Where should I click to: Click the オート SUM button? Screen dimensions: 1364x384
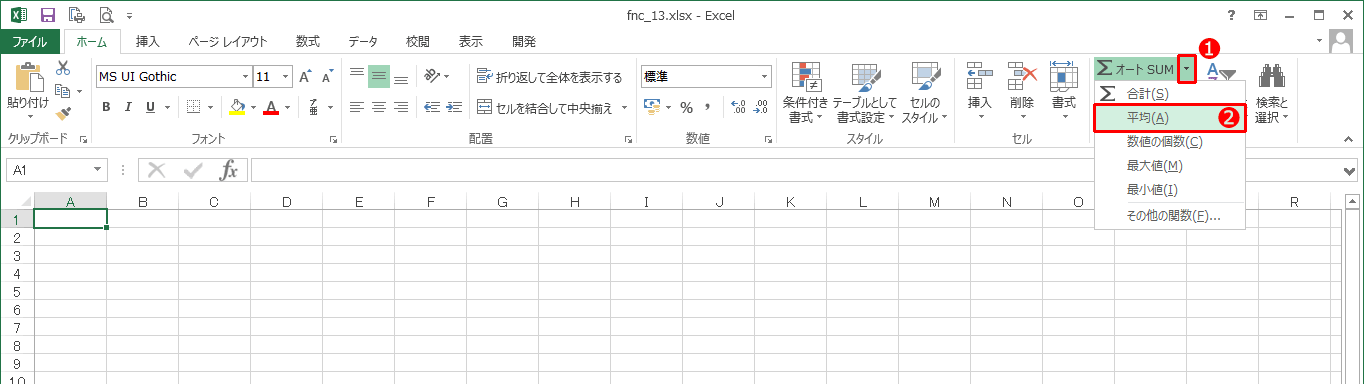tap(1136, 69)
